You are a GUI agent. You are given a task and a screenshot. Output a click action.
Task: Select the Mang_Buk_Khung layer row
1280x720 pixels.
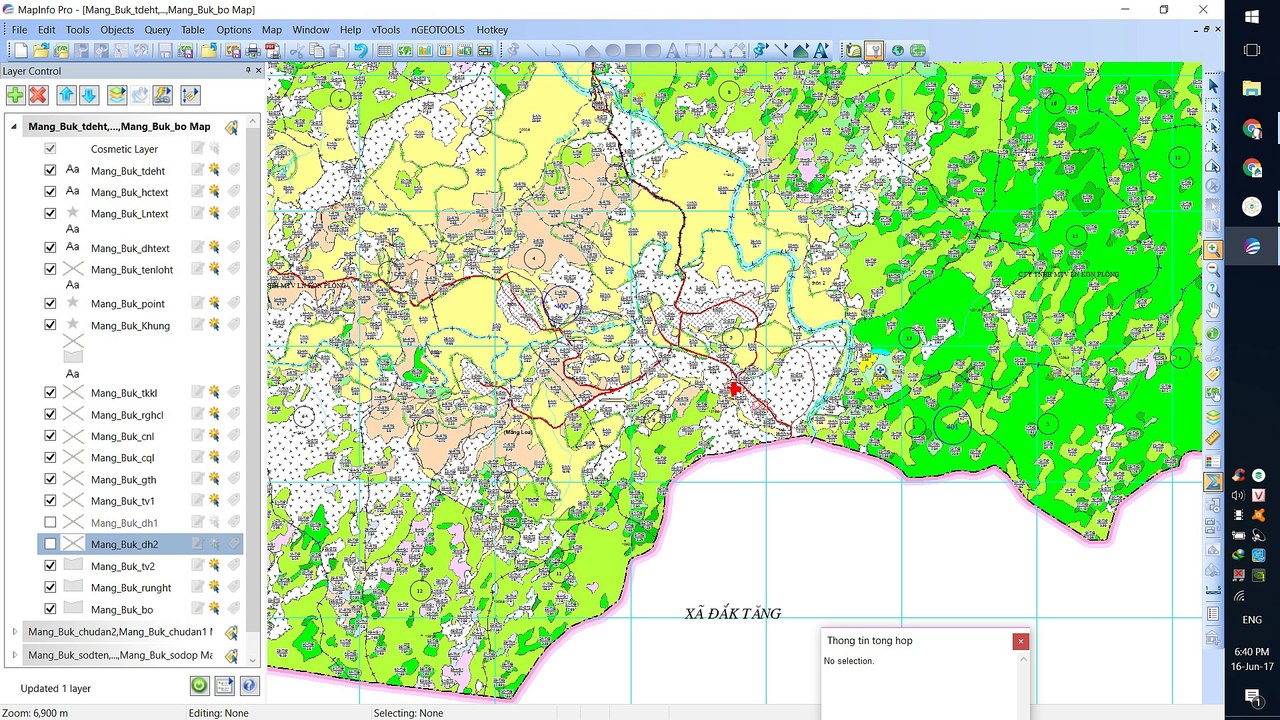[140, 325]
